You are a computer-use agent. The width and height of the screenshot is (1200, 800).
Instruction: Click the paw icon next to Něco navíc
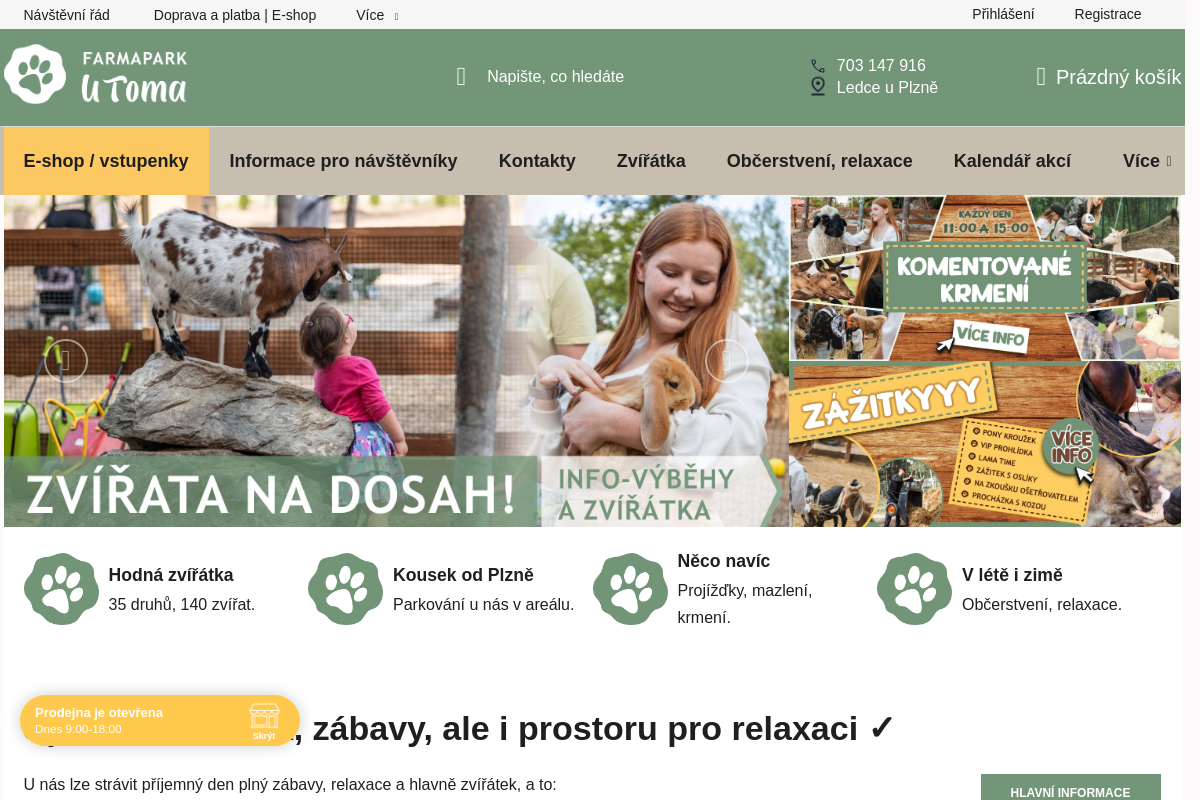[631, 589]
